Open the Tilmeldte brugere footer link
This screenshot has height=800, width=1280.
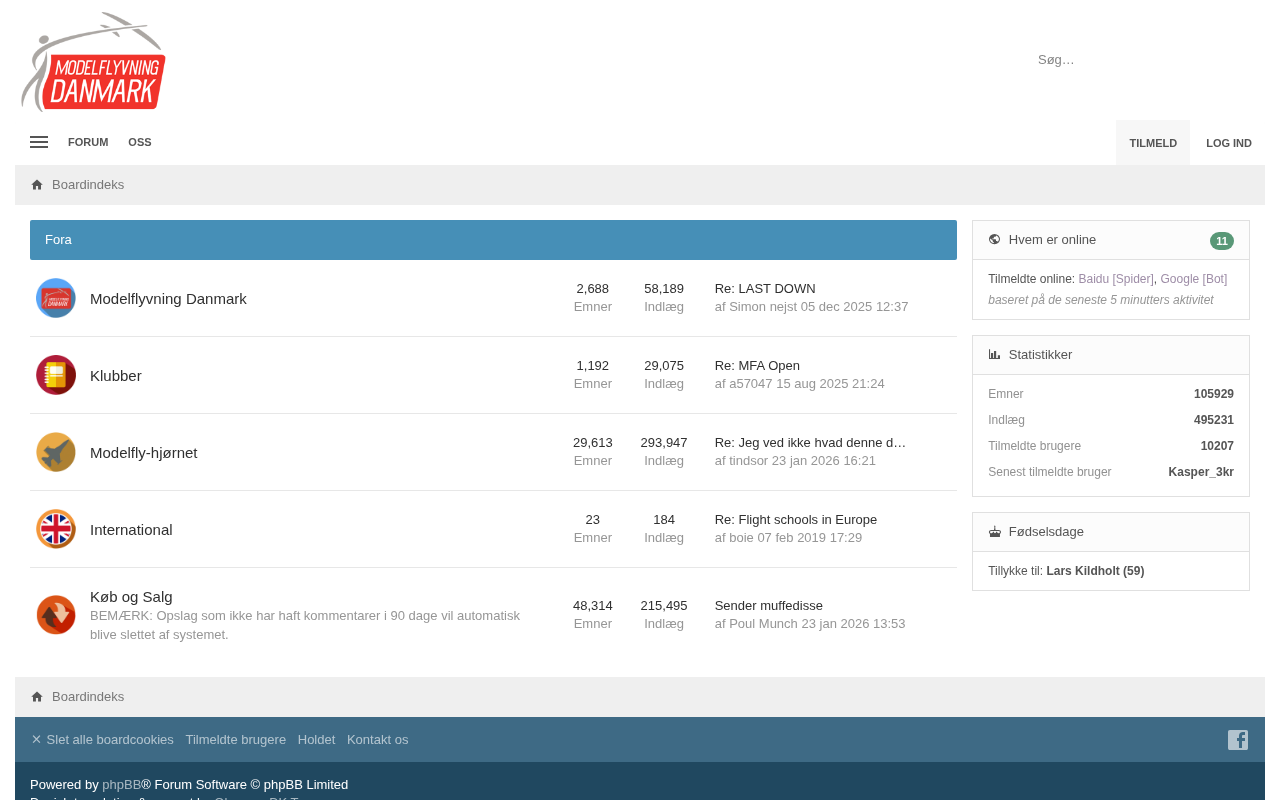coord(236,740)
